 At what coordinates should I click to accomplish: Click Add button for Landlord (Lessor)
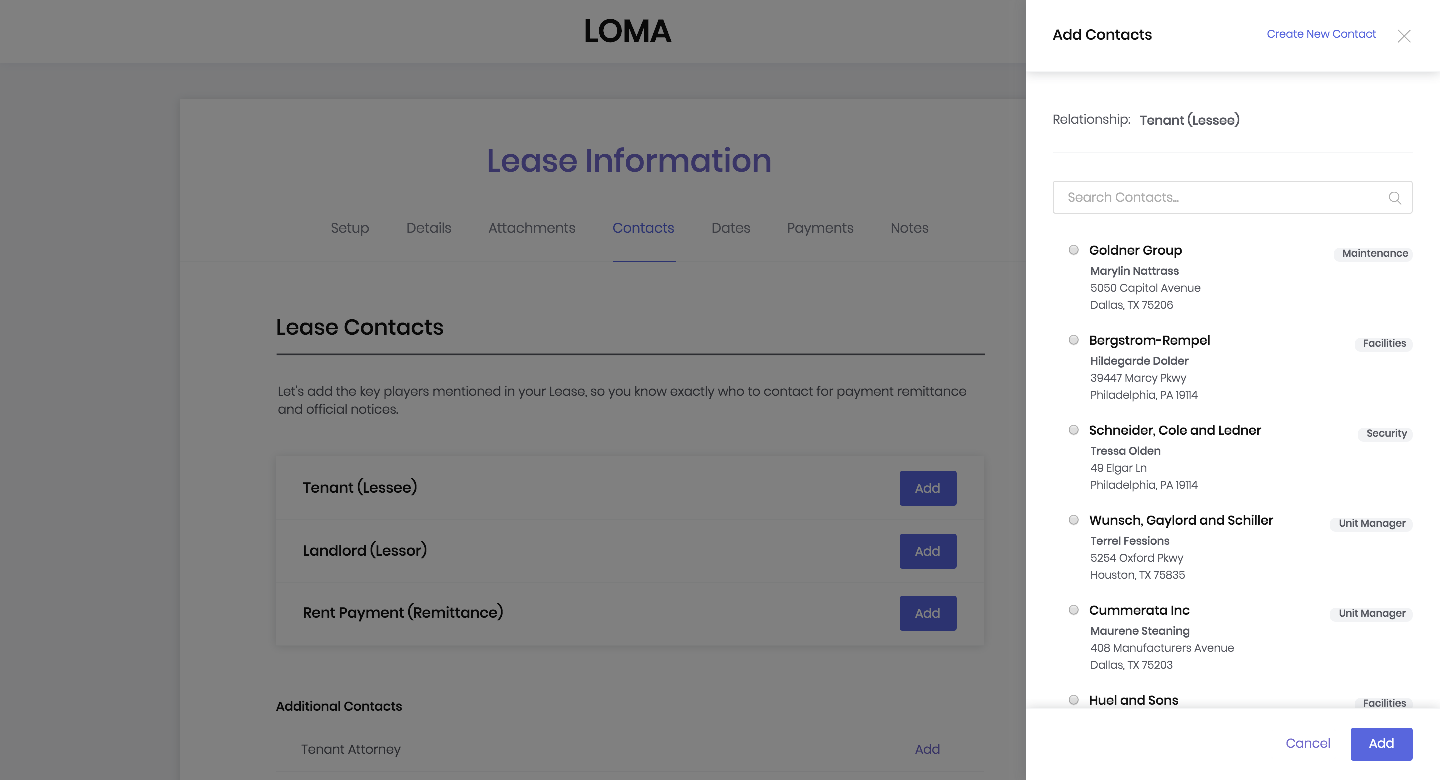point(928,551)
